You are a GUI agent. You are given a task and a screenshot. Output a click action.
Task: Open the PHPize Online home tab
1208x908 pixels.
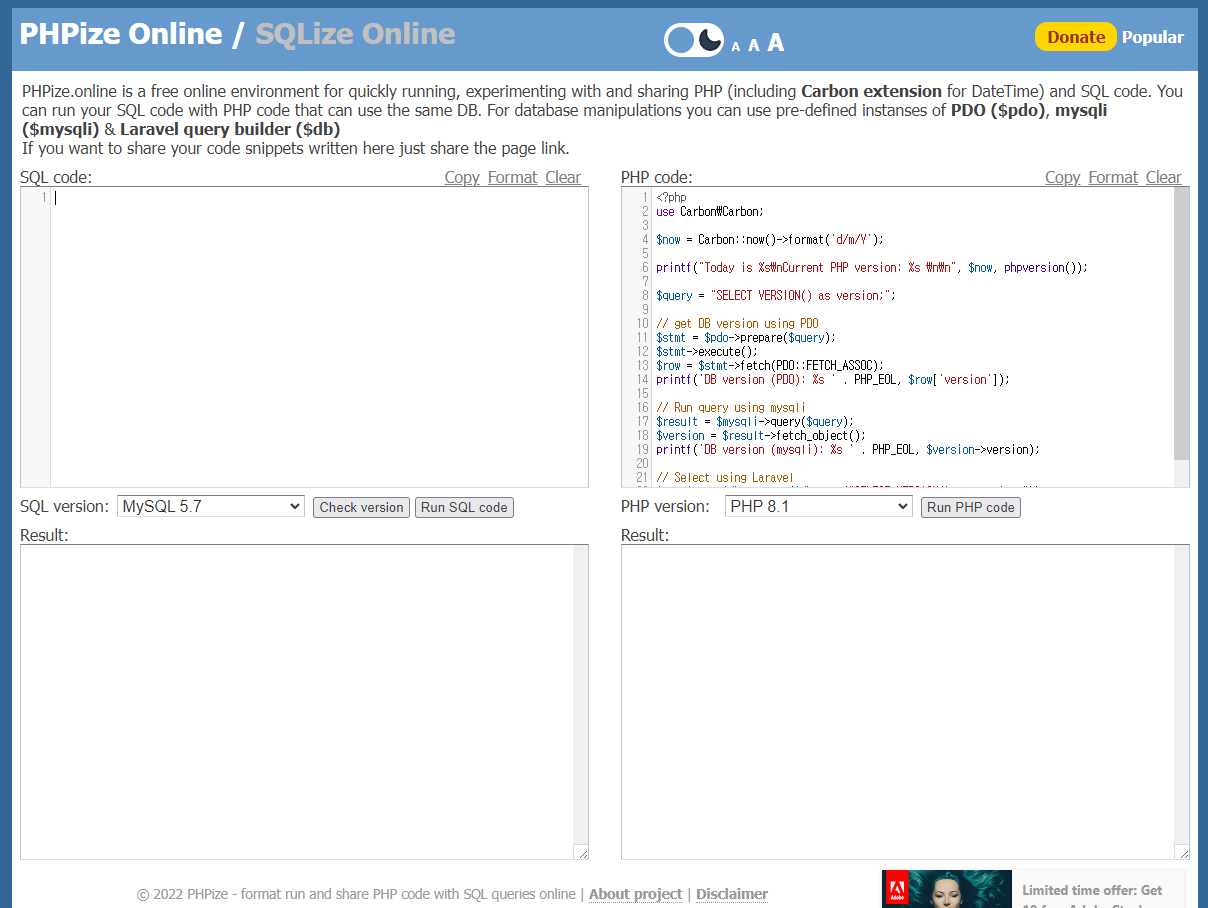point(121,34)
